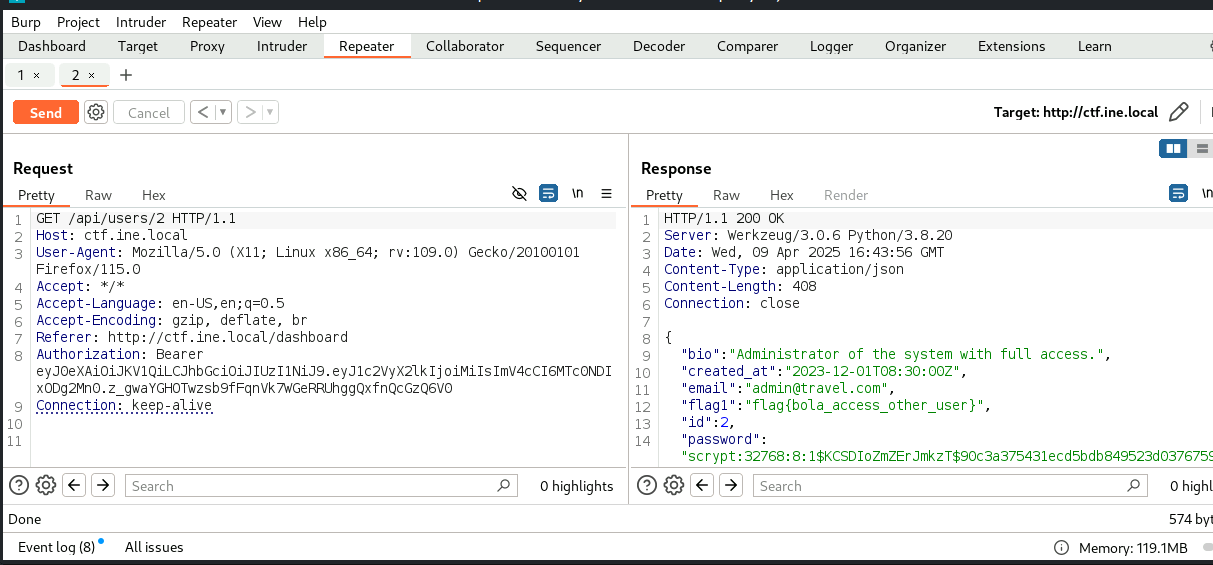Switch to the Decoder tab
This screenshot has width=1213, height=565.
coord(659,46)
